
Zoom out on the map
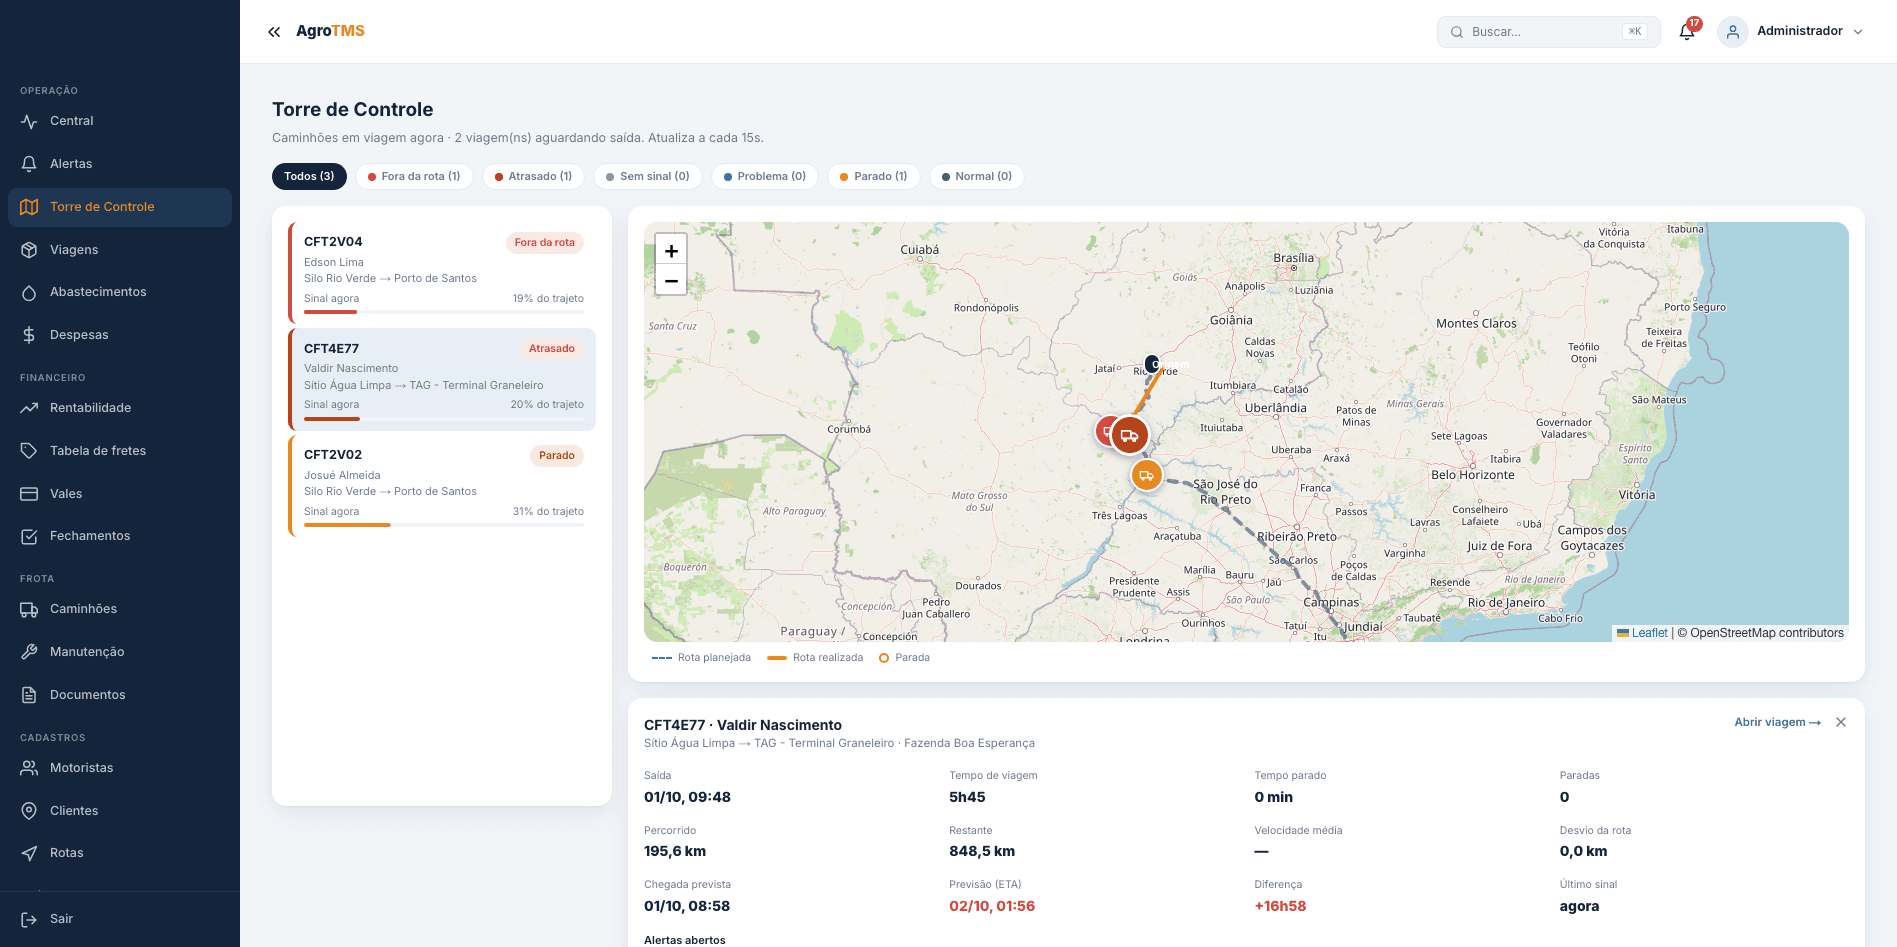tap(671, 281)
